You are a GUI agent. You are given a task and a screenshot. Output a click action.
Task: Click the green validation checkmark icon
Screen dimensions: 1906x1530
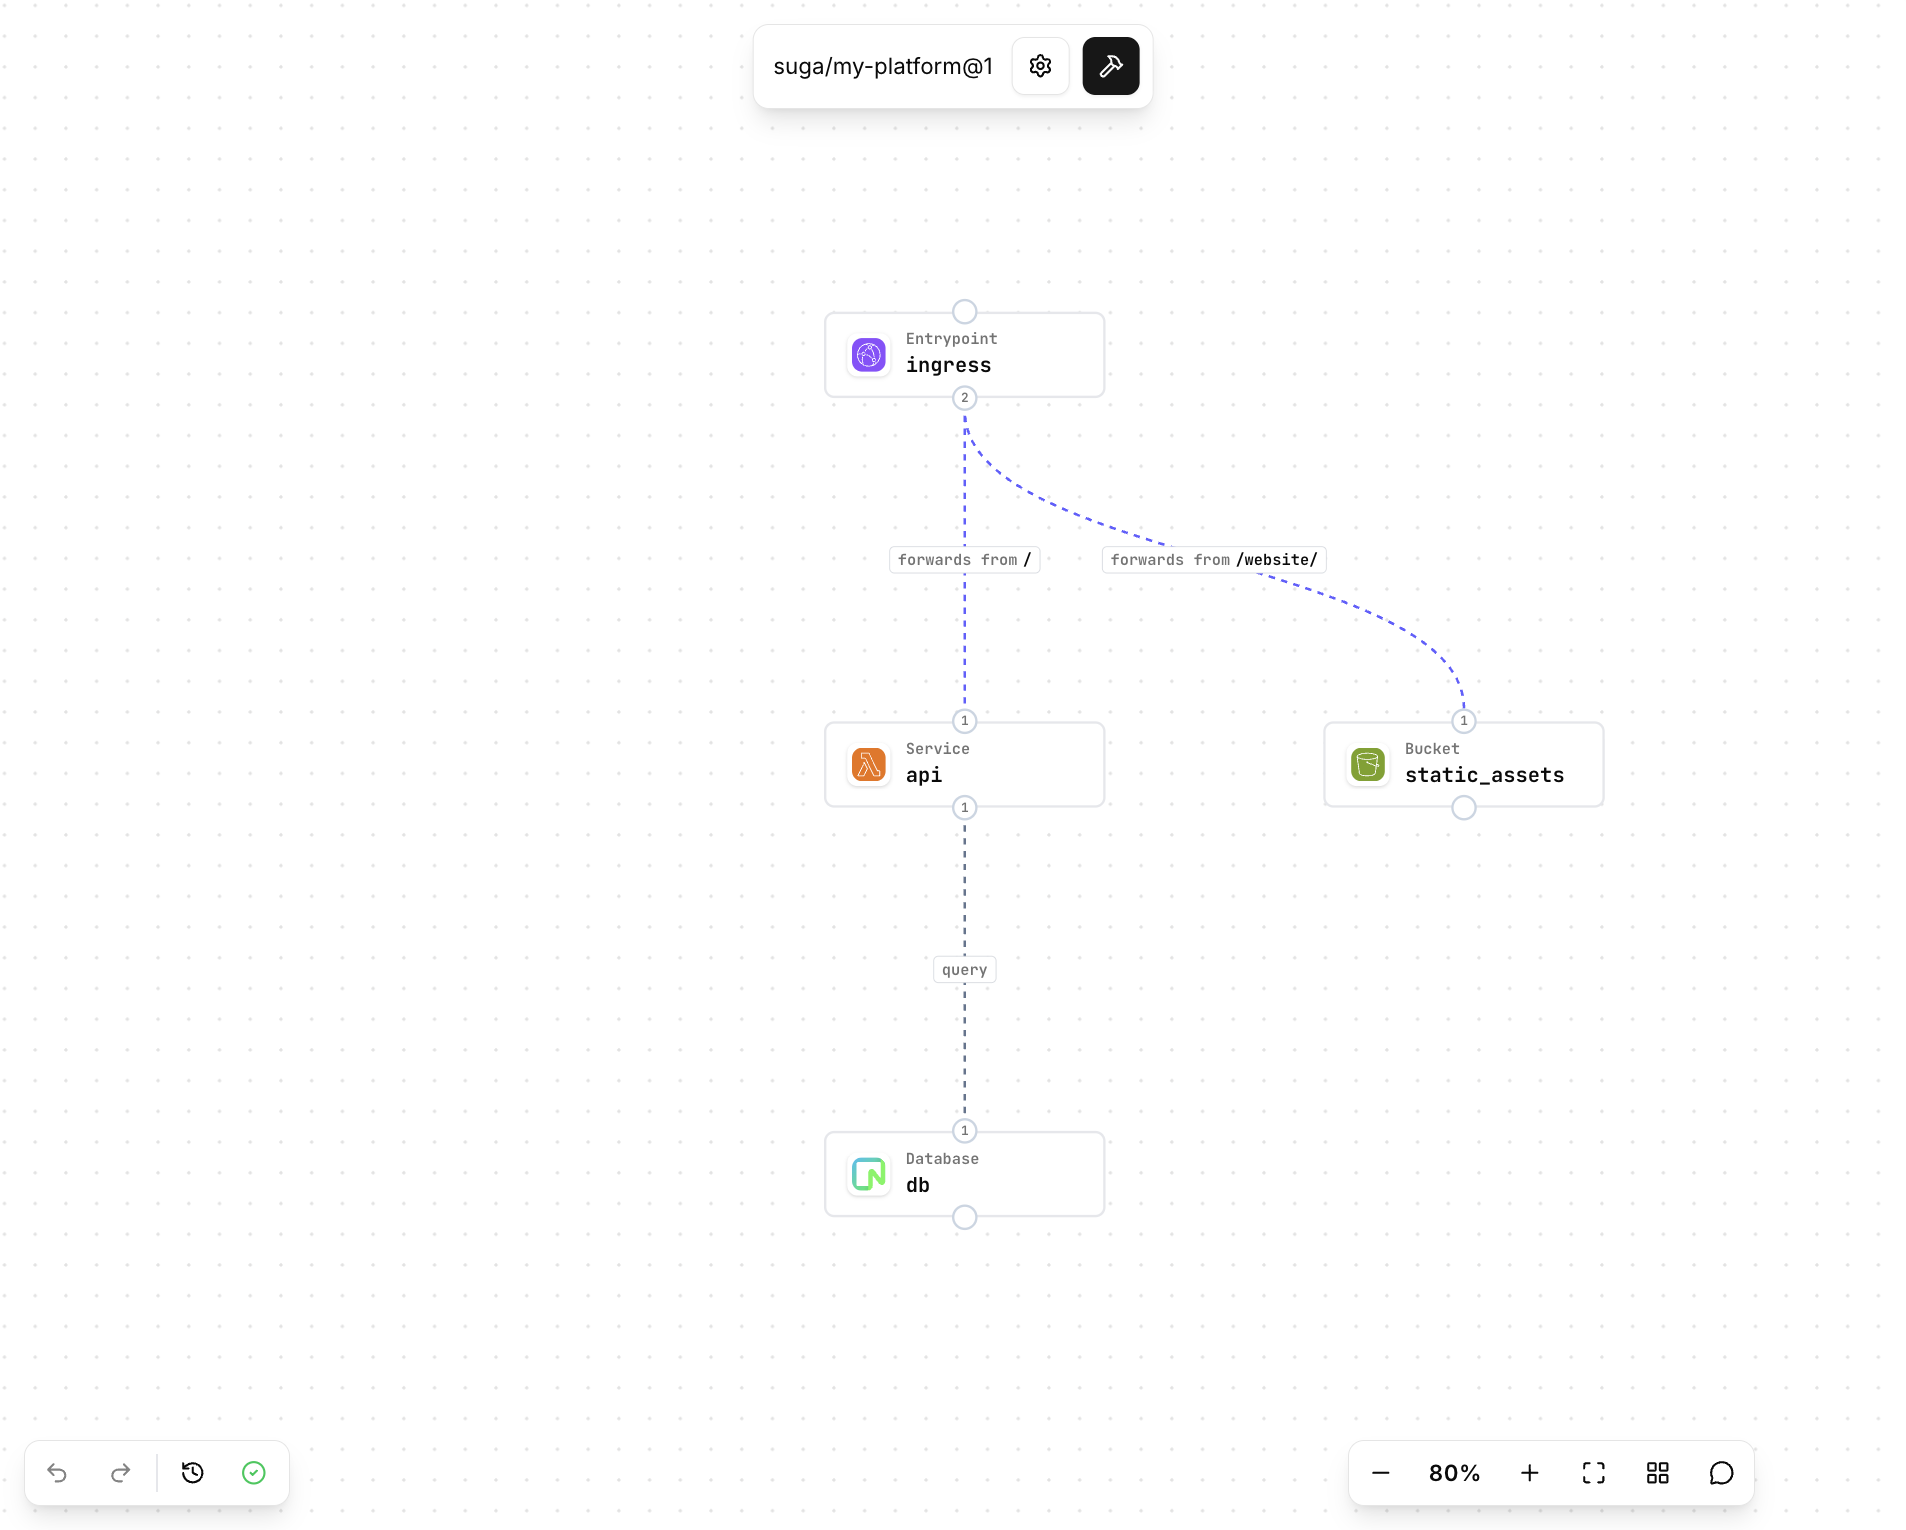tap(253, 1473)
